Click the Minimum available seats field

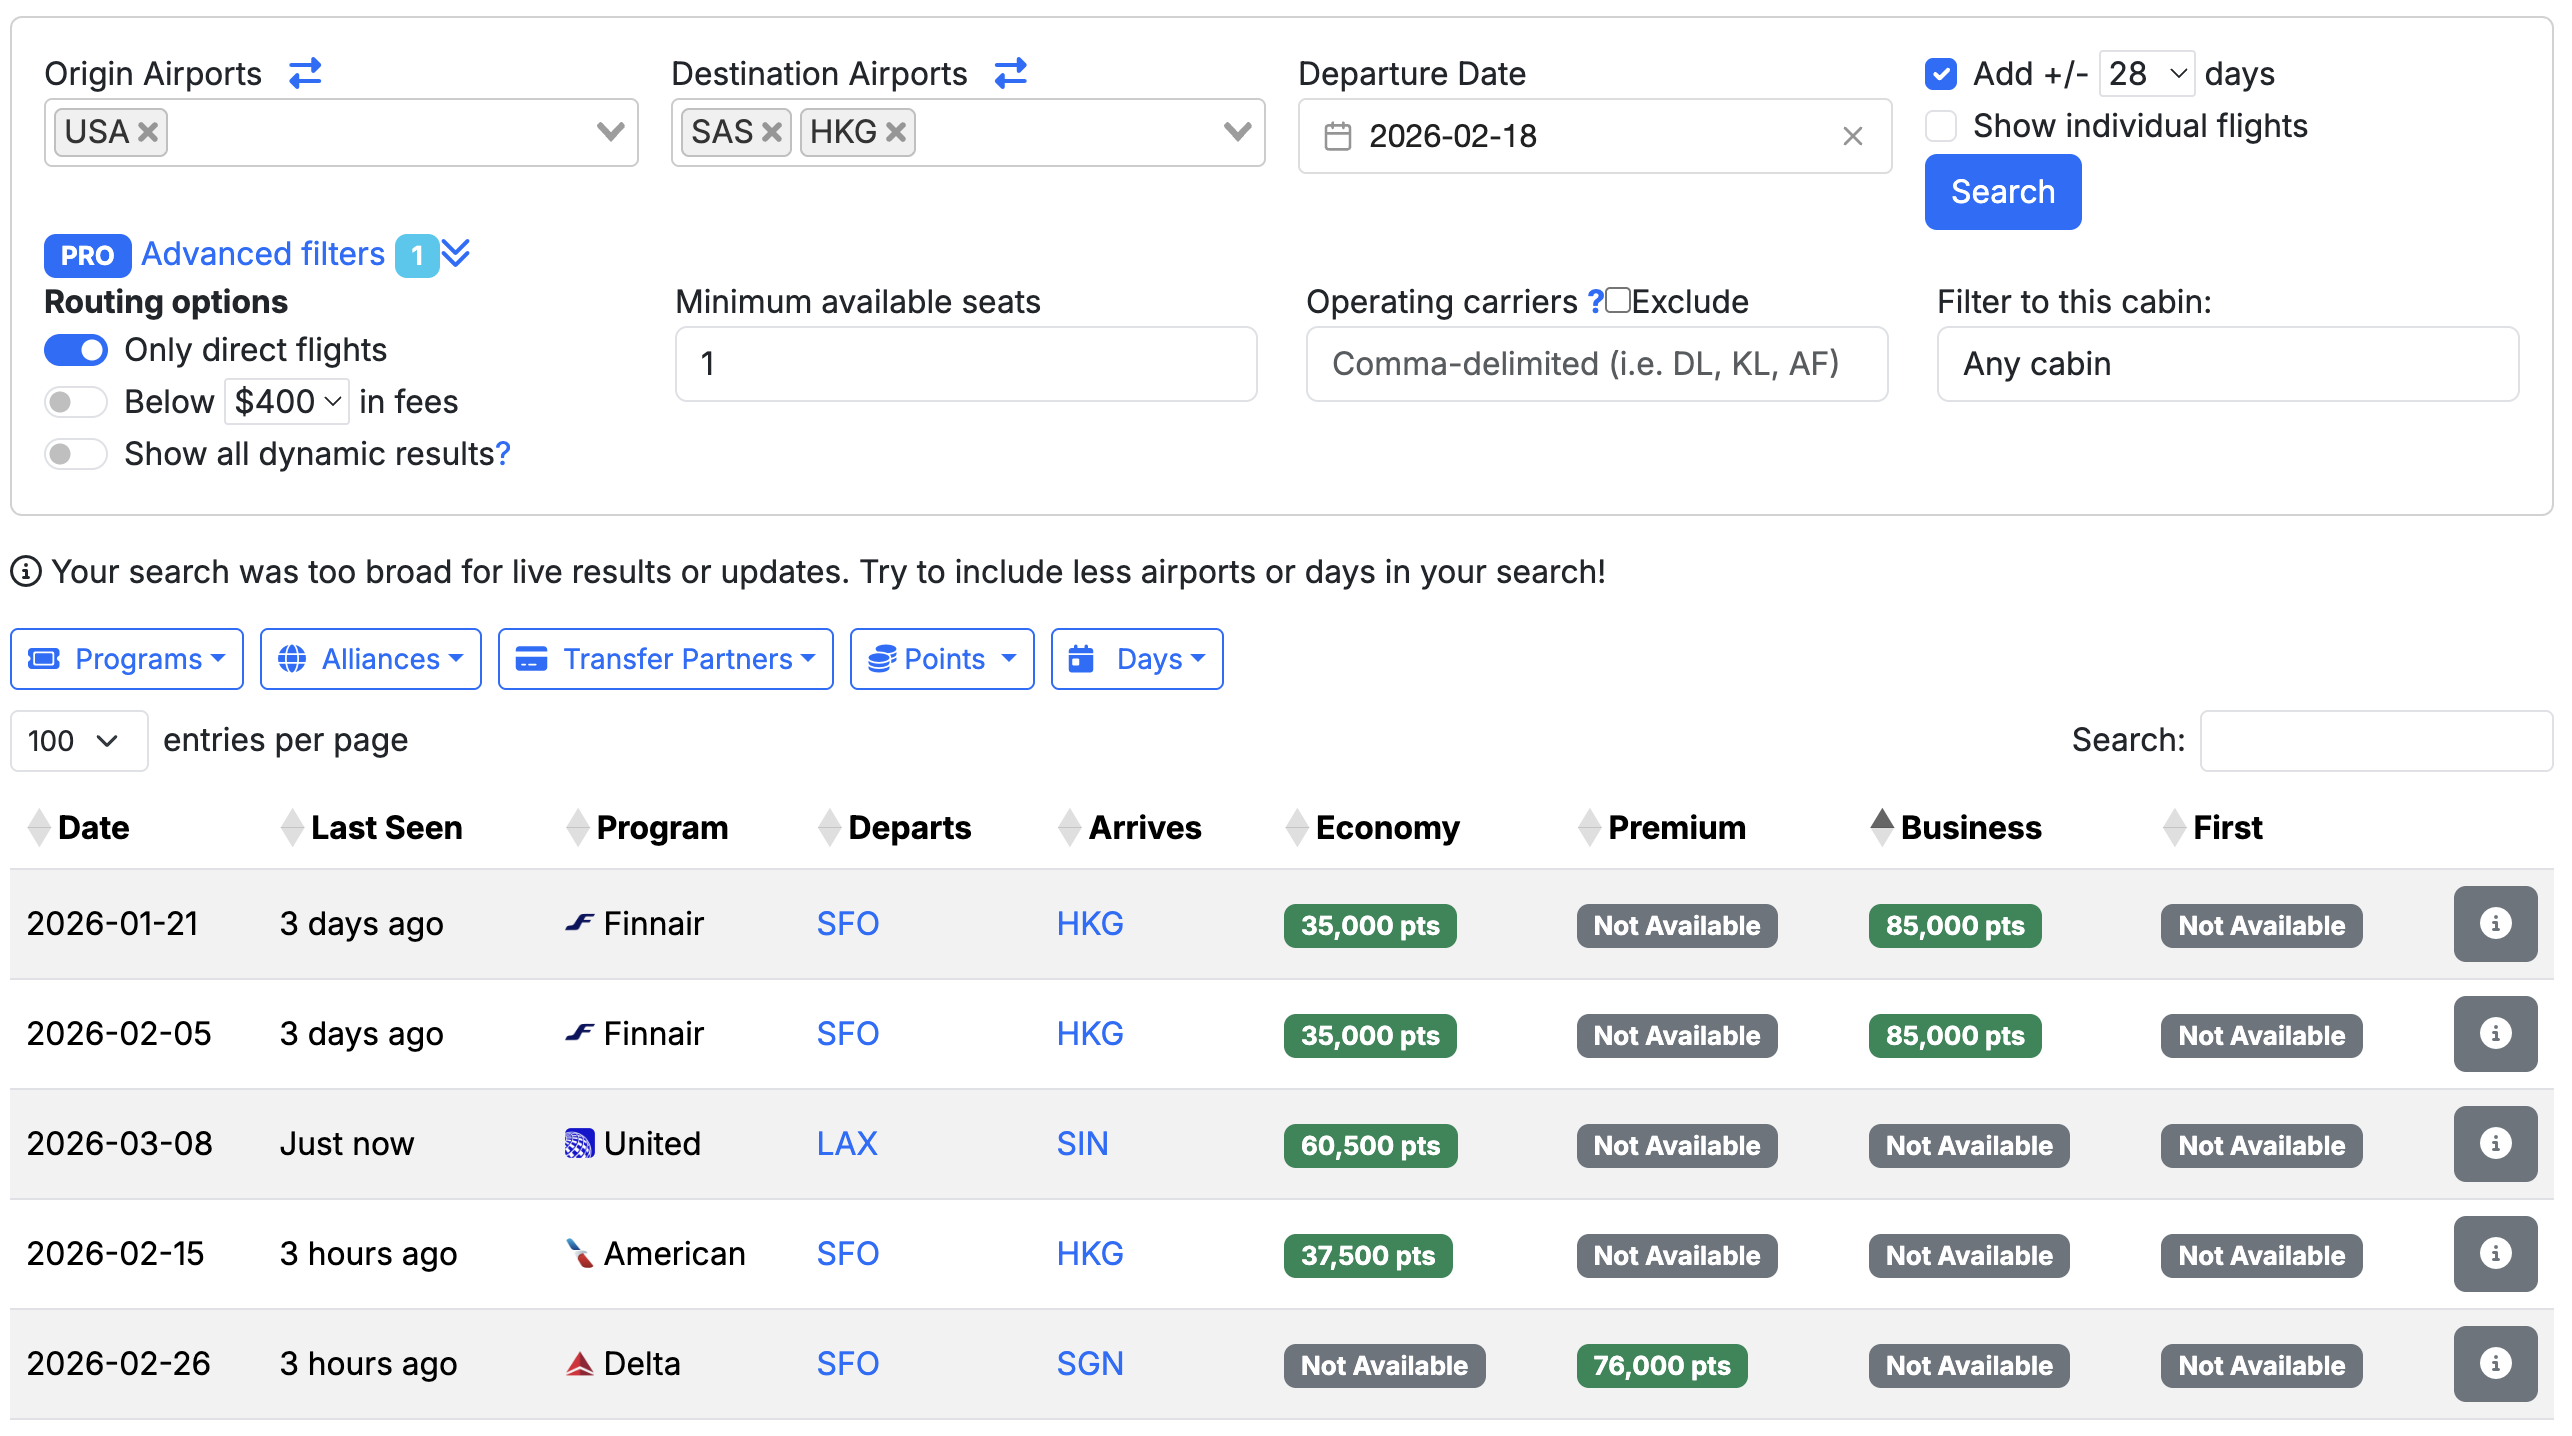[x=966, y=364]
